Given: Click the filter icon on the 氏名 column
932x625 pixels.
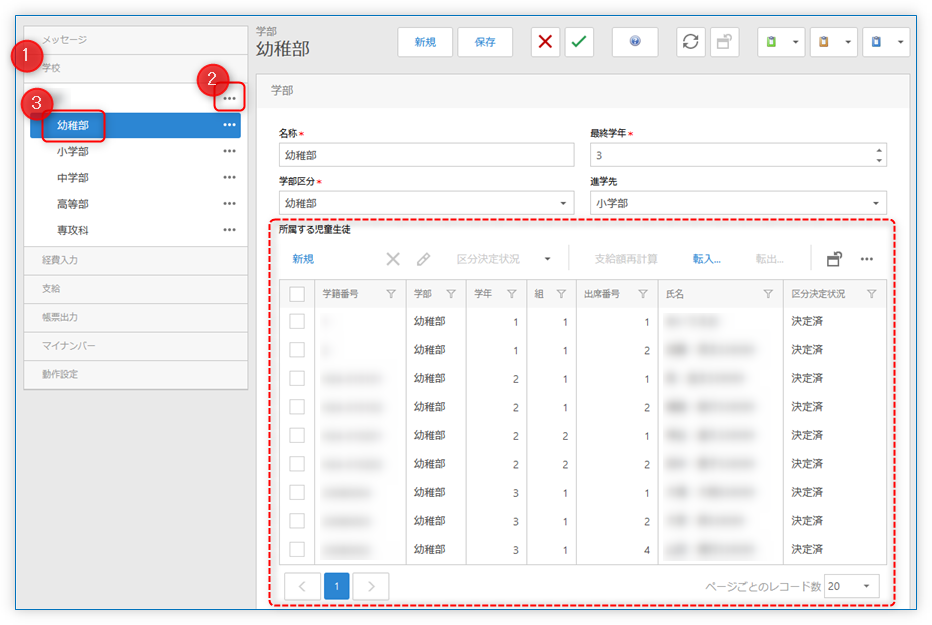Looking at the screenshot, I should click(768, 293).
